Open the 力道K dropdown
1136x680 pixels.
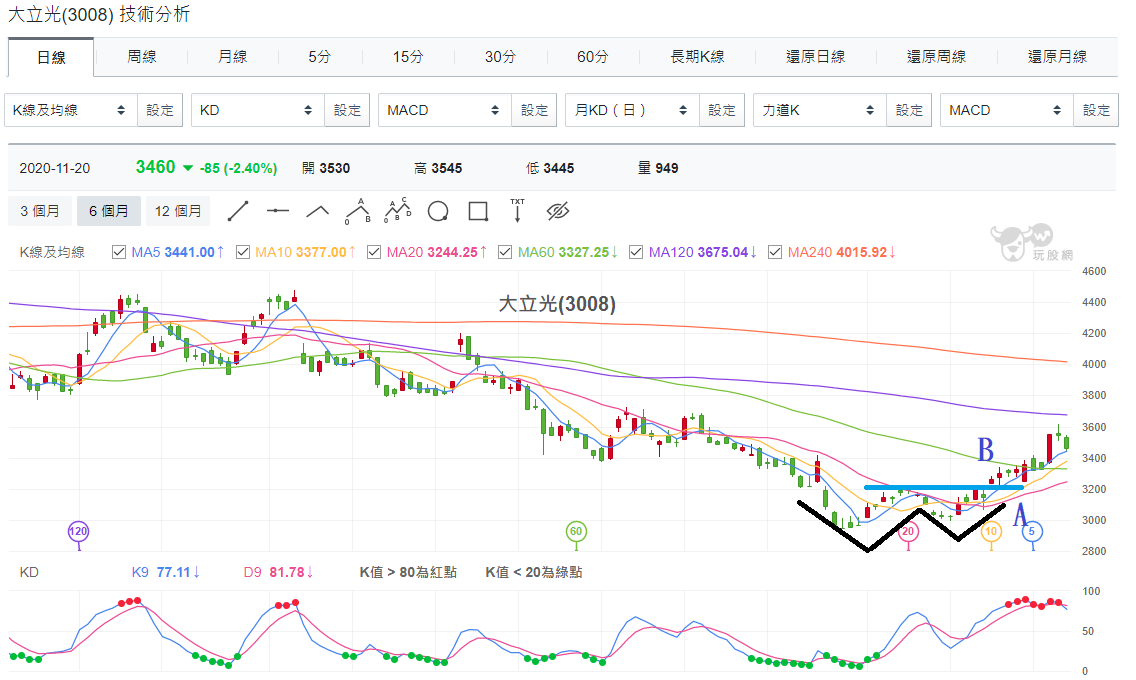[819, 110]
